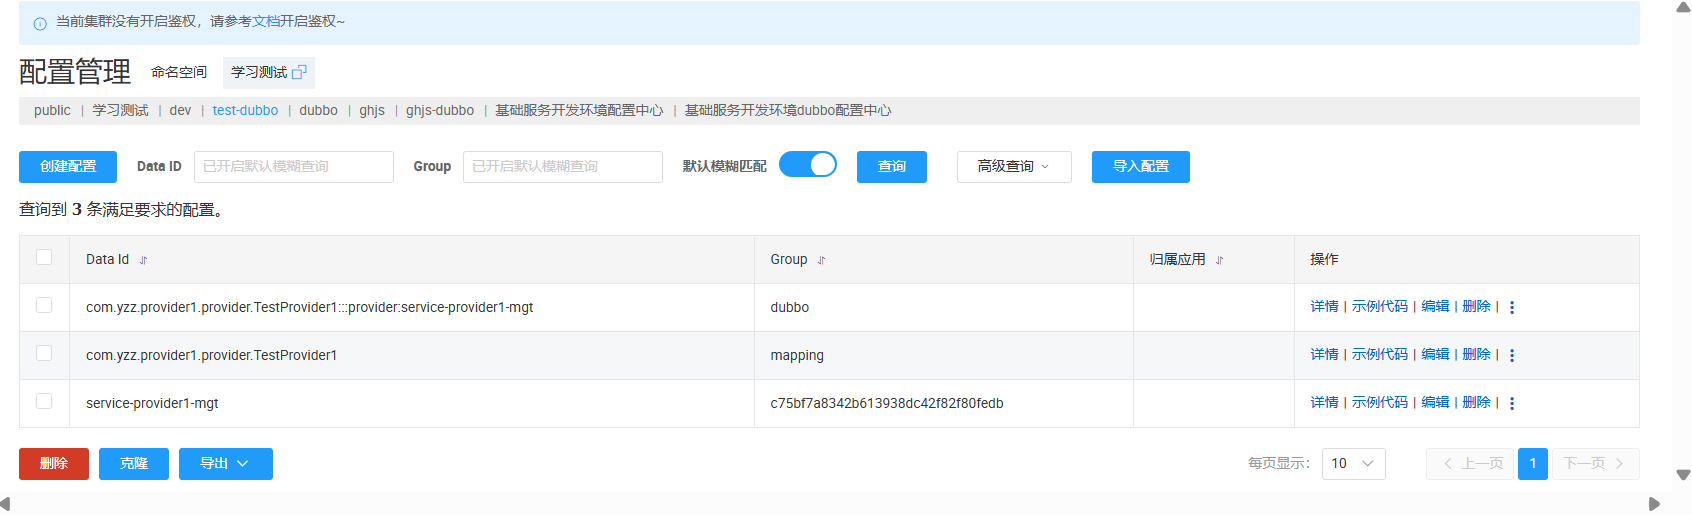Click 编辑 for the service-provider1-mgt row
The width and height of the screenshot is (1692, 517).
click(1435, 403)
